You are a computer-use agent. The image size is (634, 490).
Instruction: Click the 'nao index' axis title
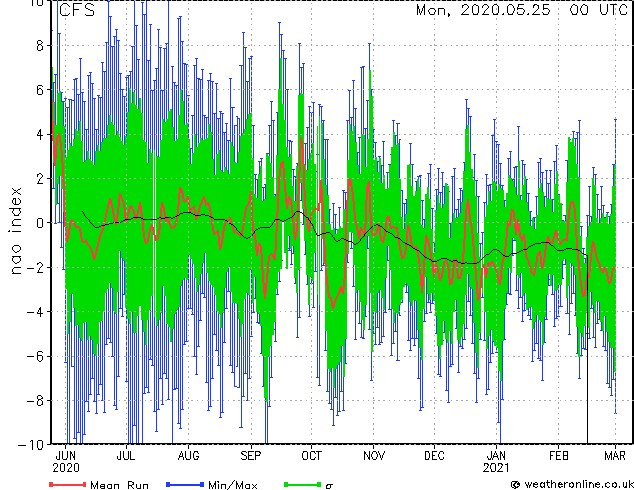pos(15,231)
